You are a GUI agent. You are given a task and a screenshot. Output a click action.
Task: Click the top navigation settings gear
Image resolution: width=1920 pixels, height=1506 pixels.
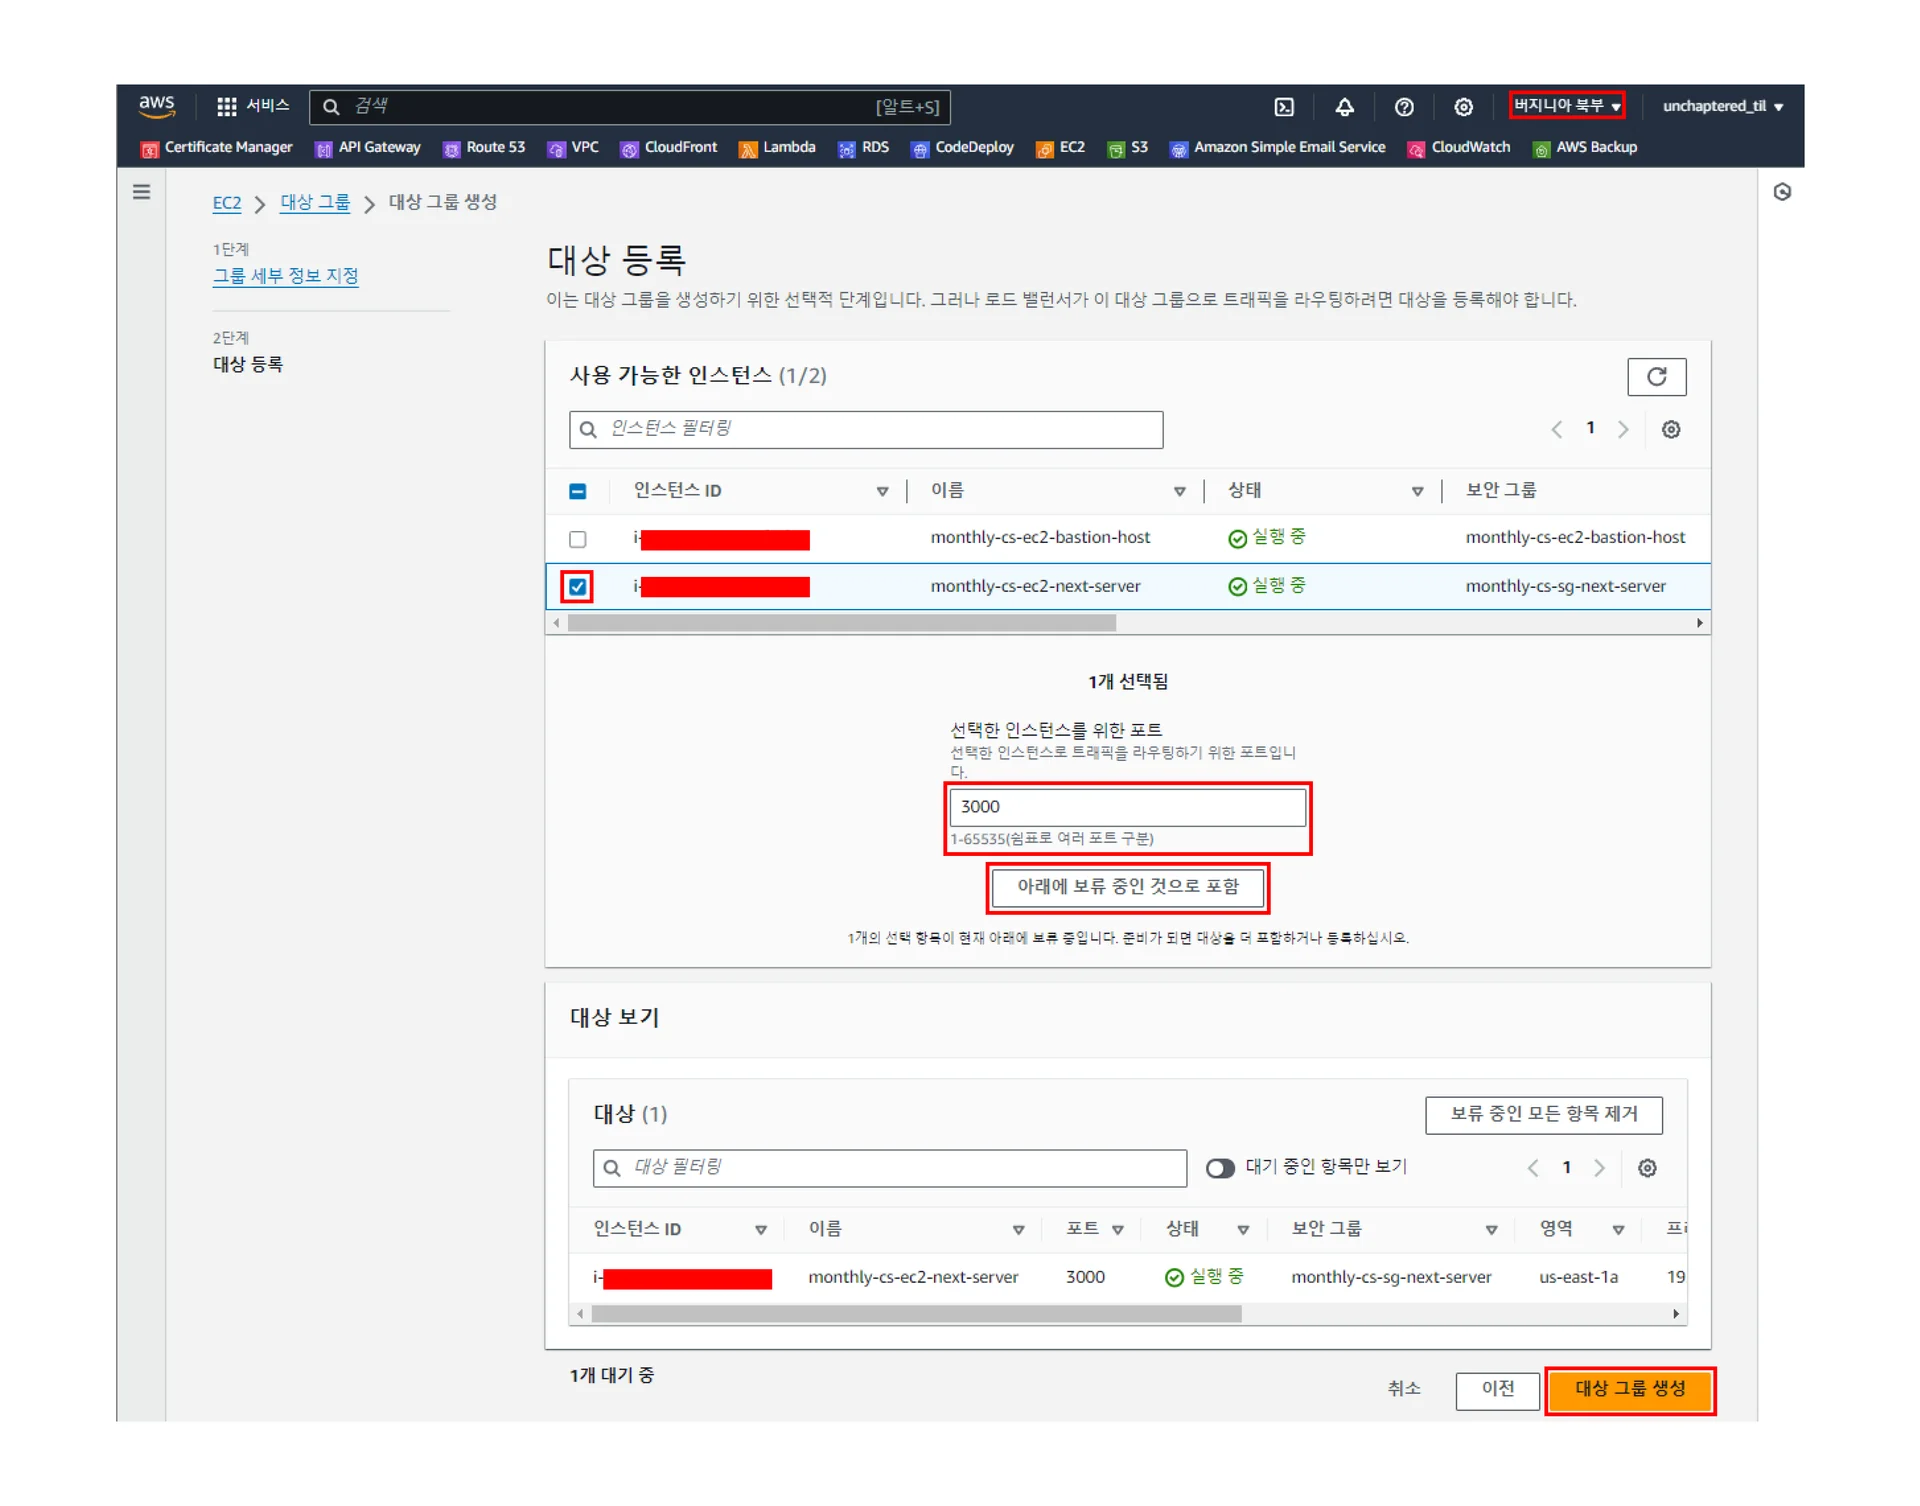[x=1463, y=107]
